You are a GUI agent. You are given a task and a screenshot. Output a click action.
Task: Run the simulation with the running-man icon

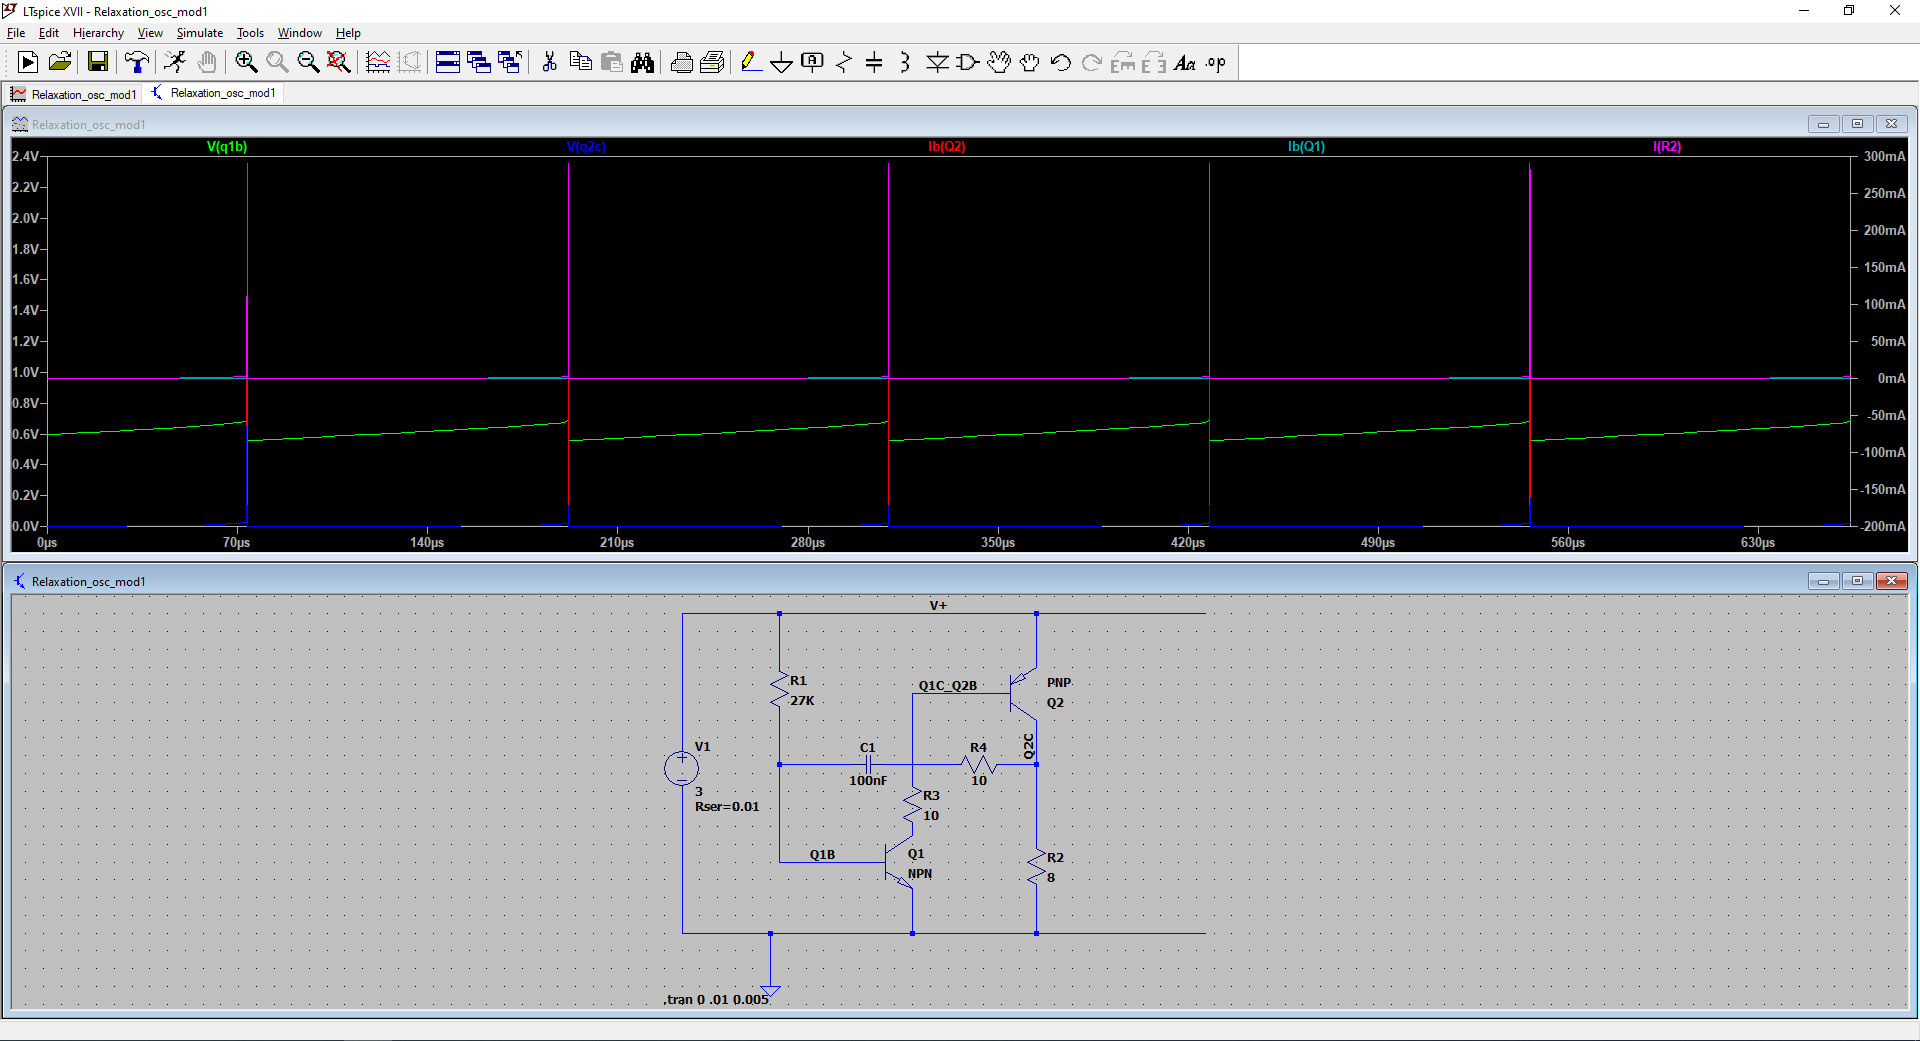[x=176, y=62]
